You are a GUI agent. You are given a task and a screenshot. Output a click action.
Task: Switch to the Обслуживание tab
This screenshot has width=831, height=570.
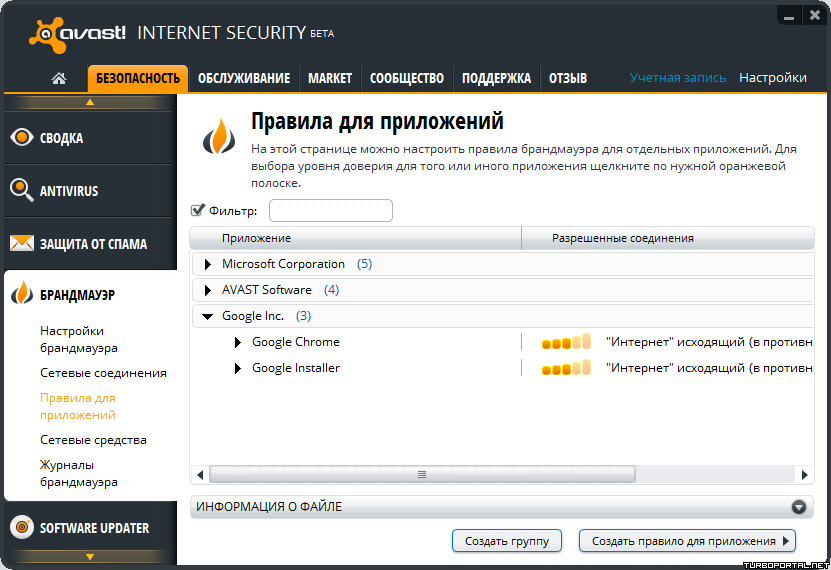(244, 78)
